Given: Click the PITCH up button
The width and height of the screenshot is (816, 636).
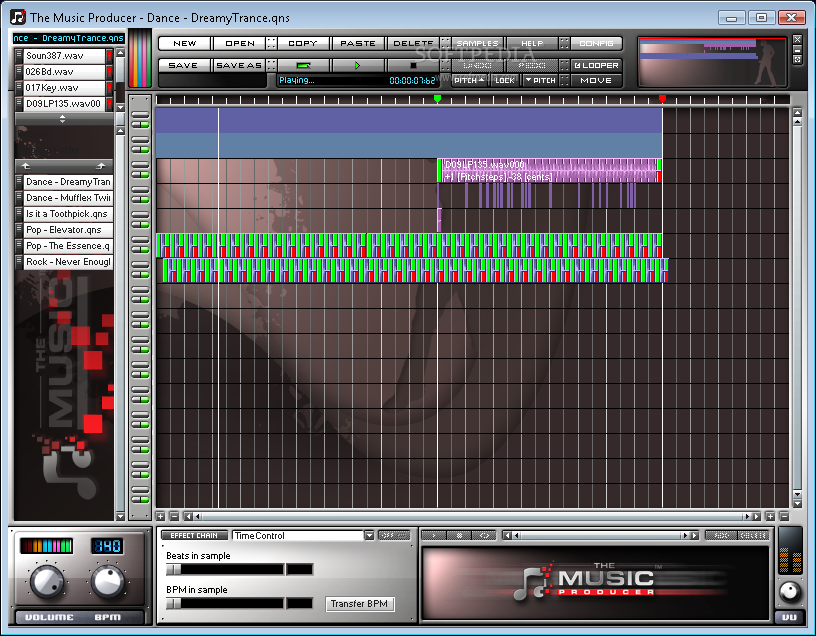Looking at the screenshot, I should pyautogui.click(x=469, y=80).
